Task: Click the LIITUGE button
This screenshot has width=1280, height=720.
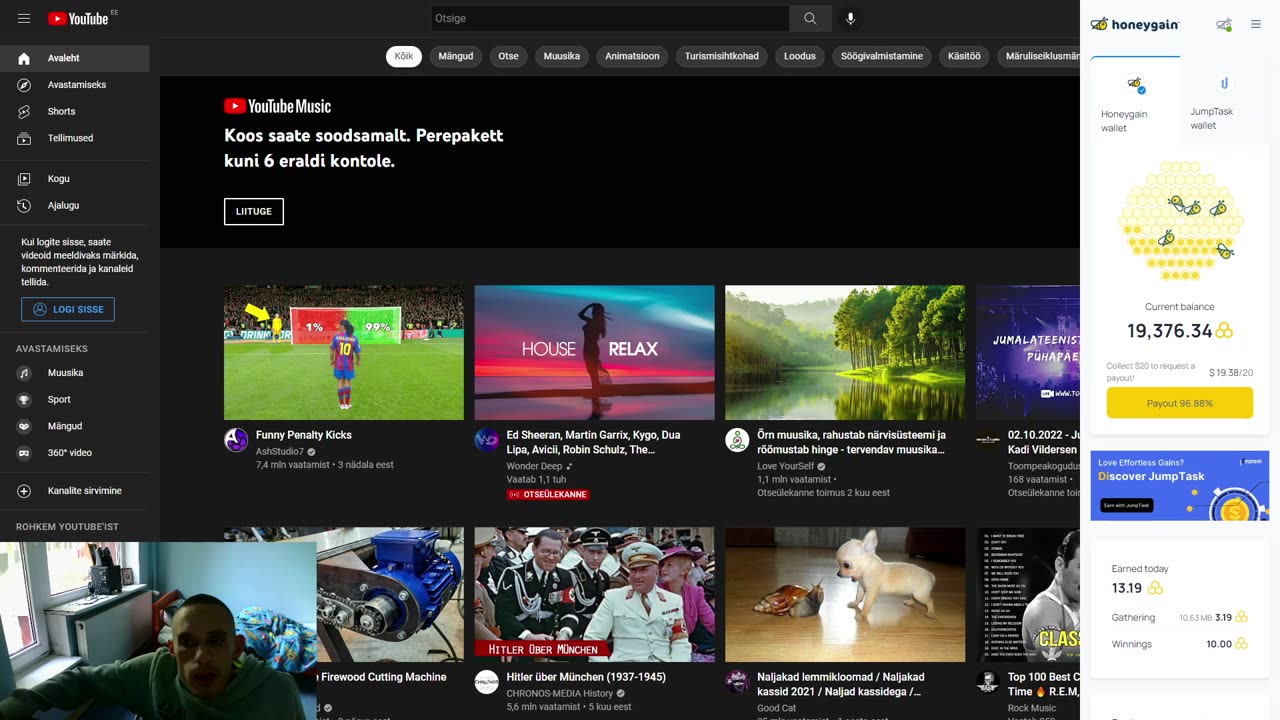Action: tap(254, 211)
